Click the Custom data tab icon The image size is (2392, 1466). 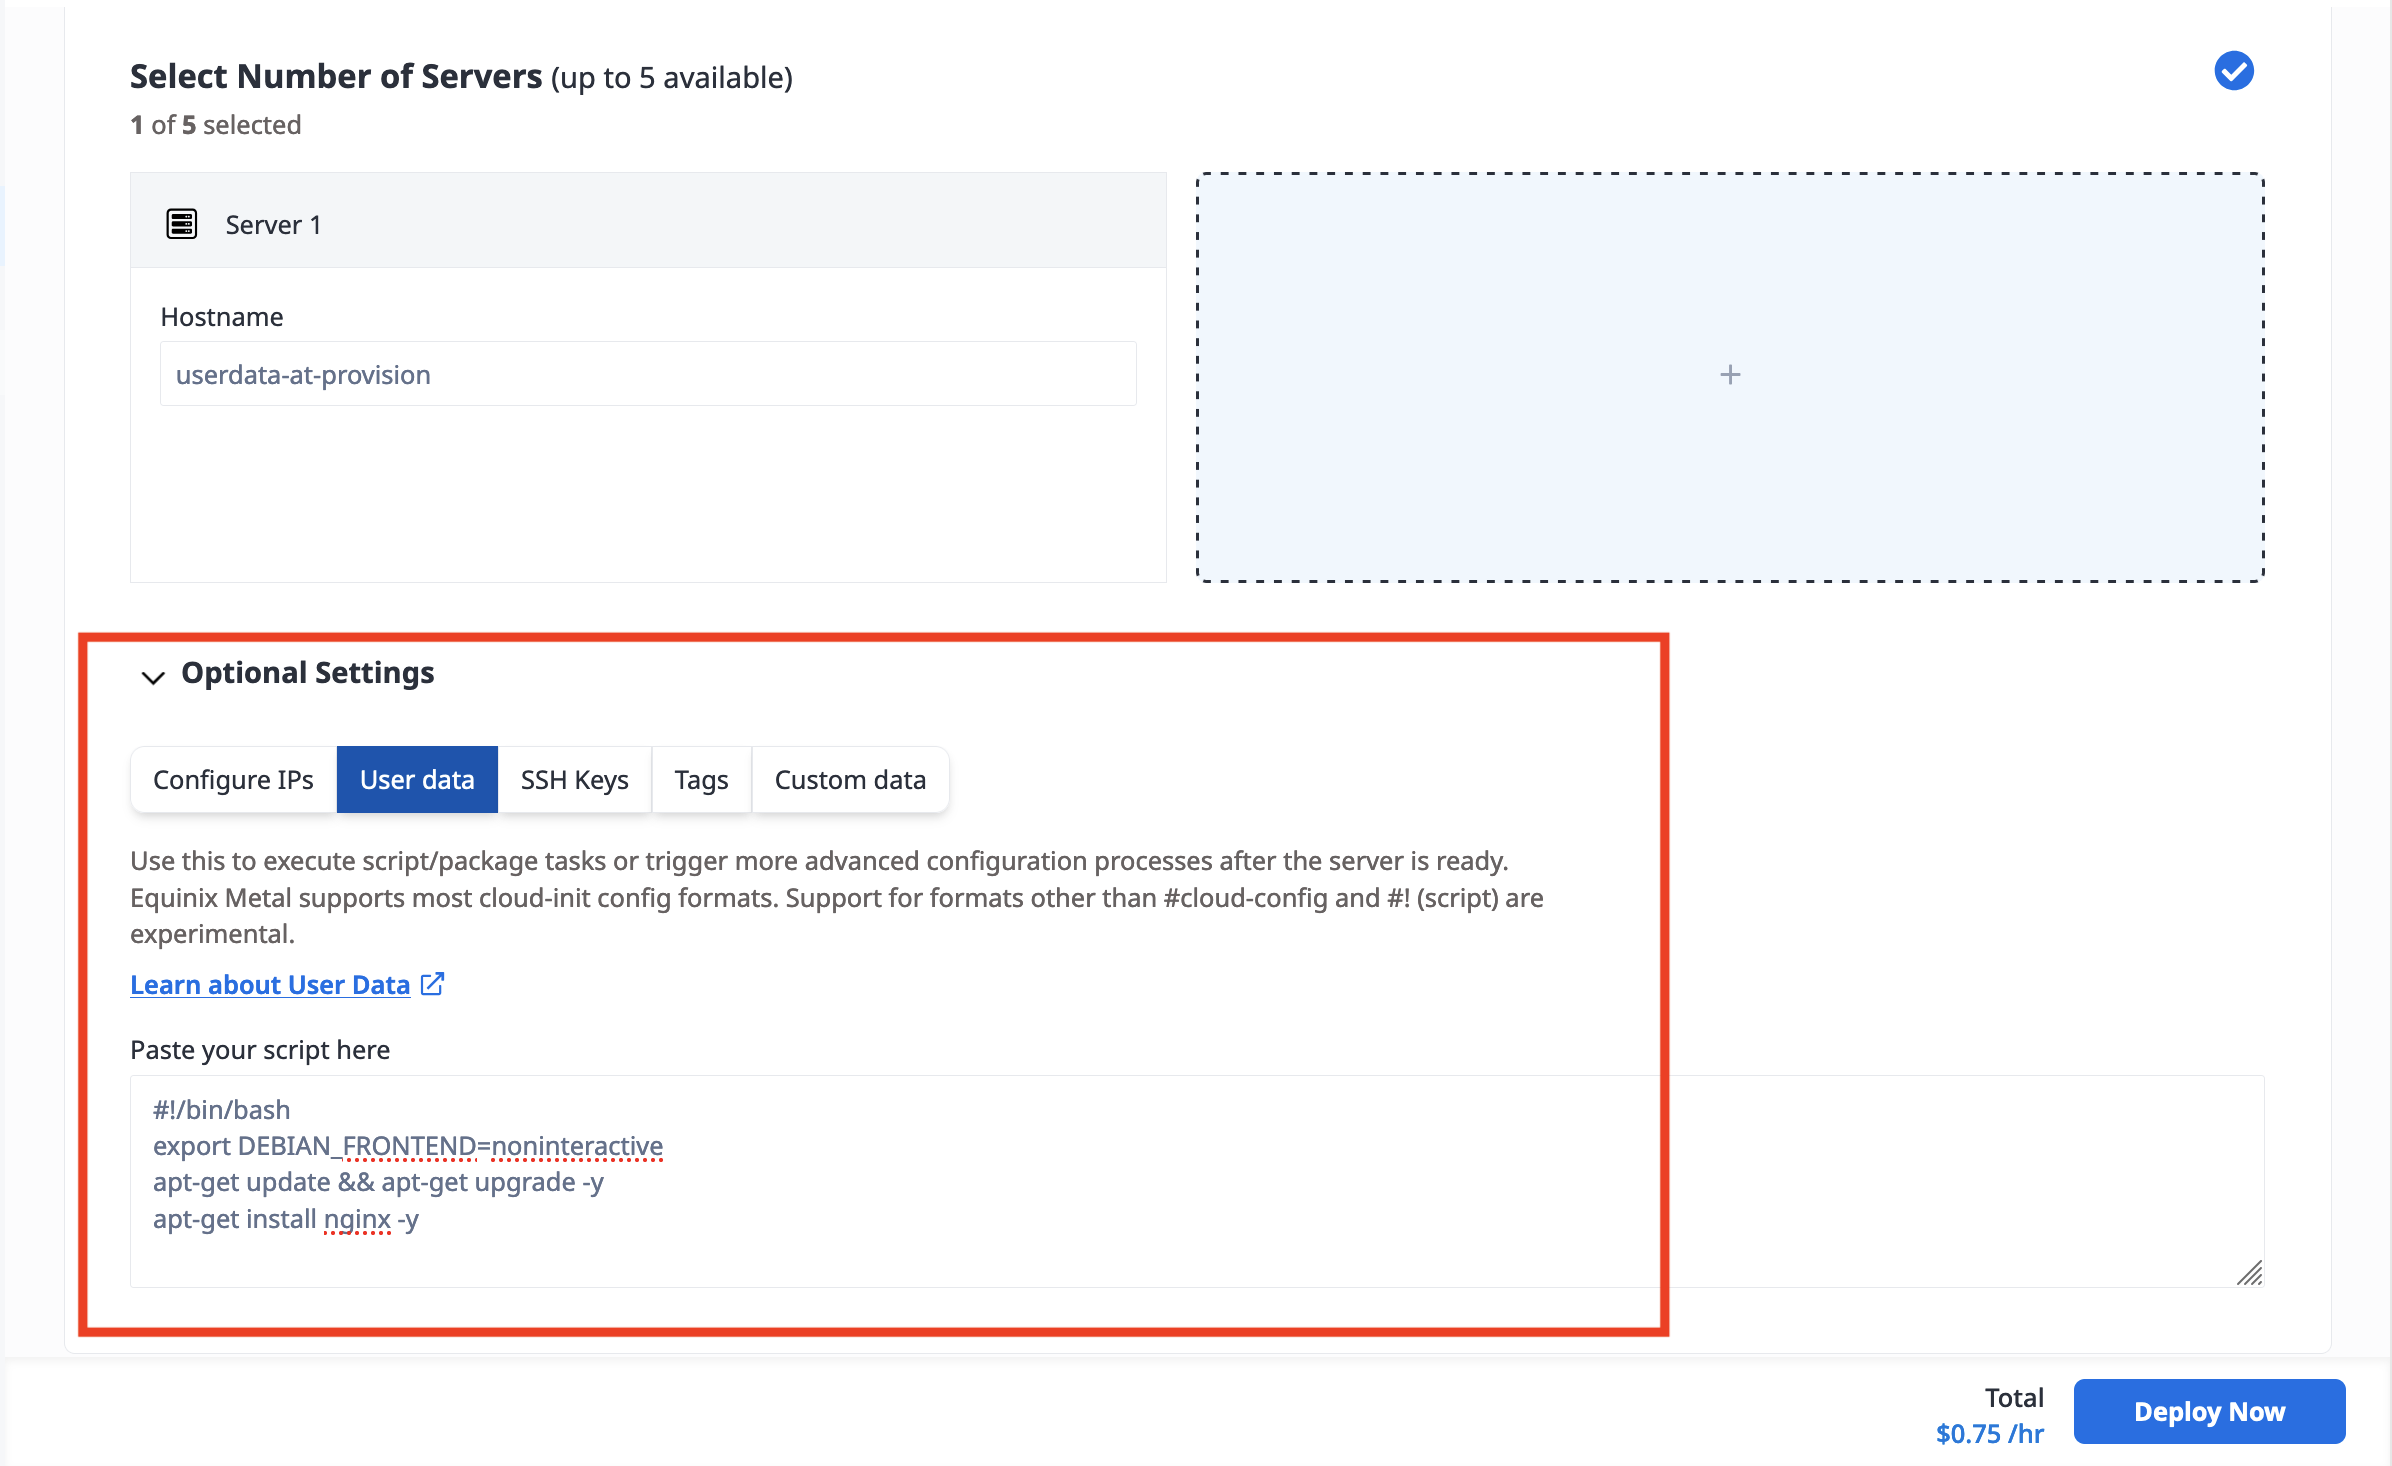tap(851, 777)
